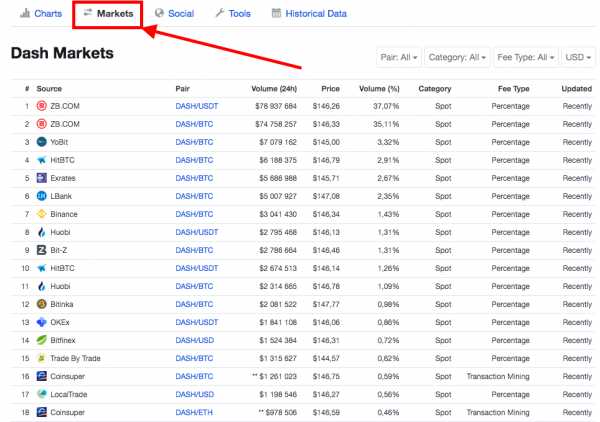Image resolution: width=600 pixels, height=422 pixels.
Task: Click the Trade By Trade icon
Action: click(x=41, y=358)
